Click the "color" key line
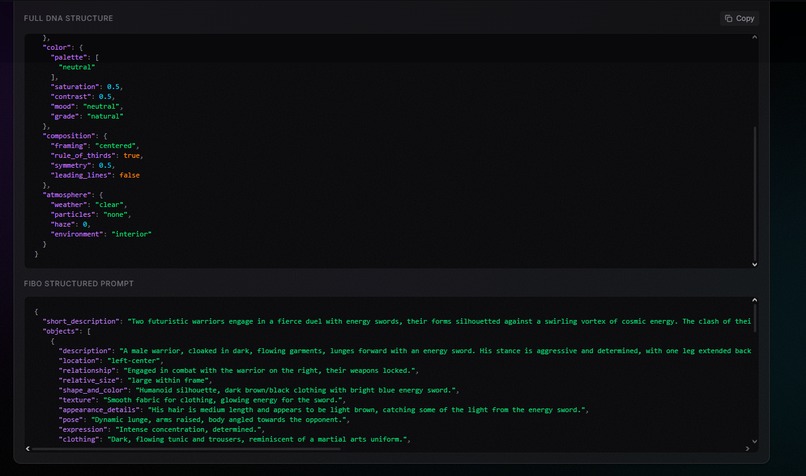The height and width of the screenshot is (476, 806). pyautogui.click(x=63, y=47)
